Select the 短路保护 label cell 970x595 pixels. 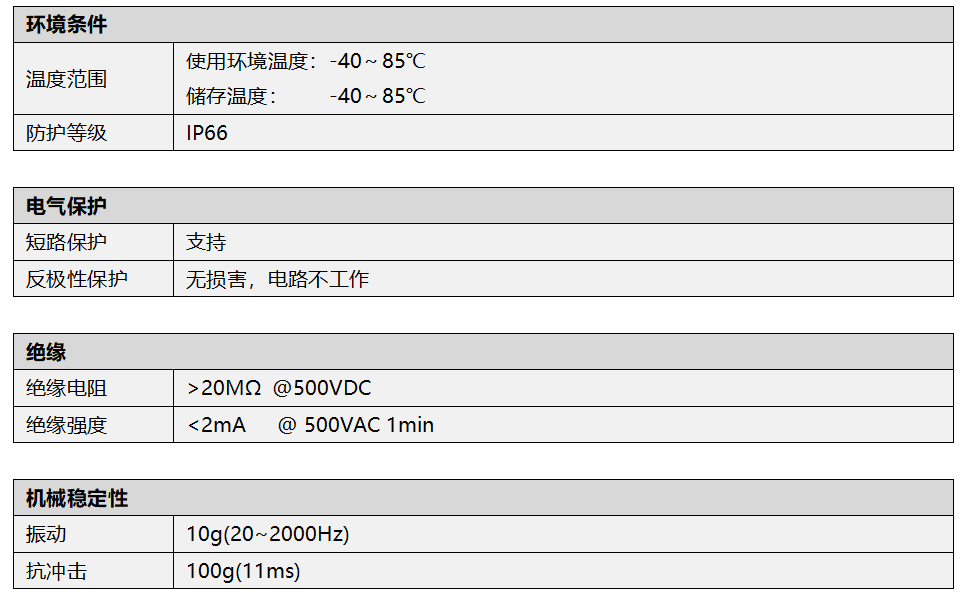66,242
